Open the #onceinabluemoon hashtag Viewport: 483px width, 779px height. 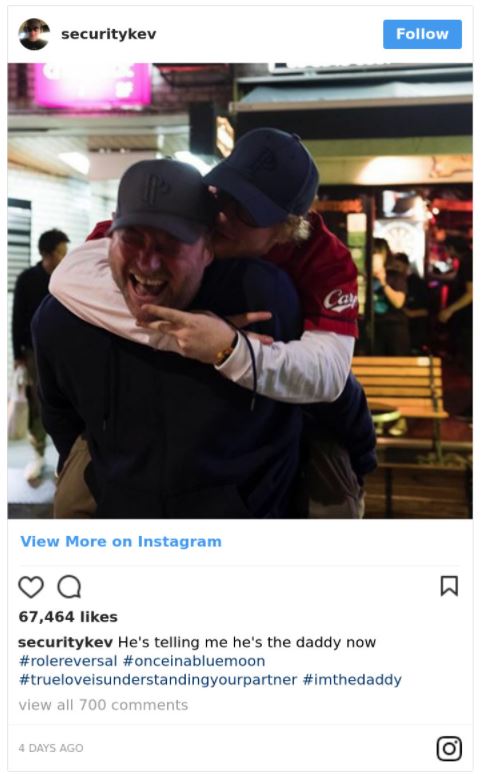194,661
